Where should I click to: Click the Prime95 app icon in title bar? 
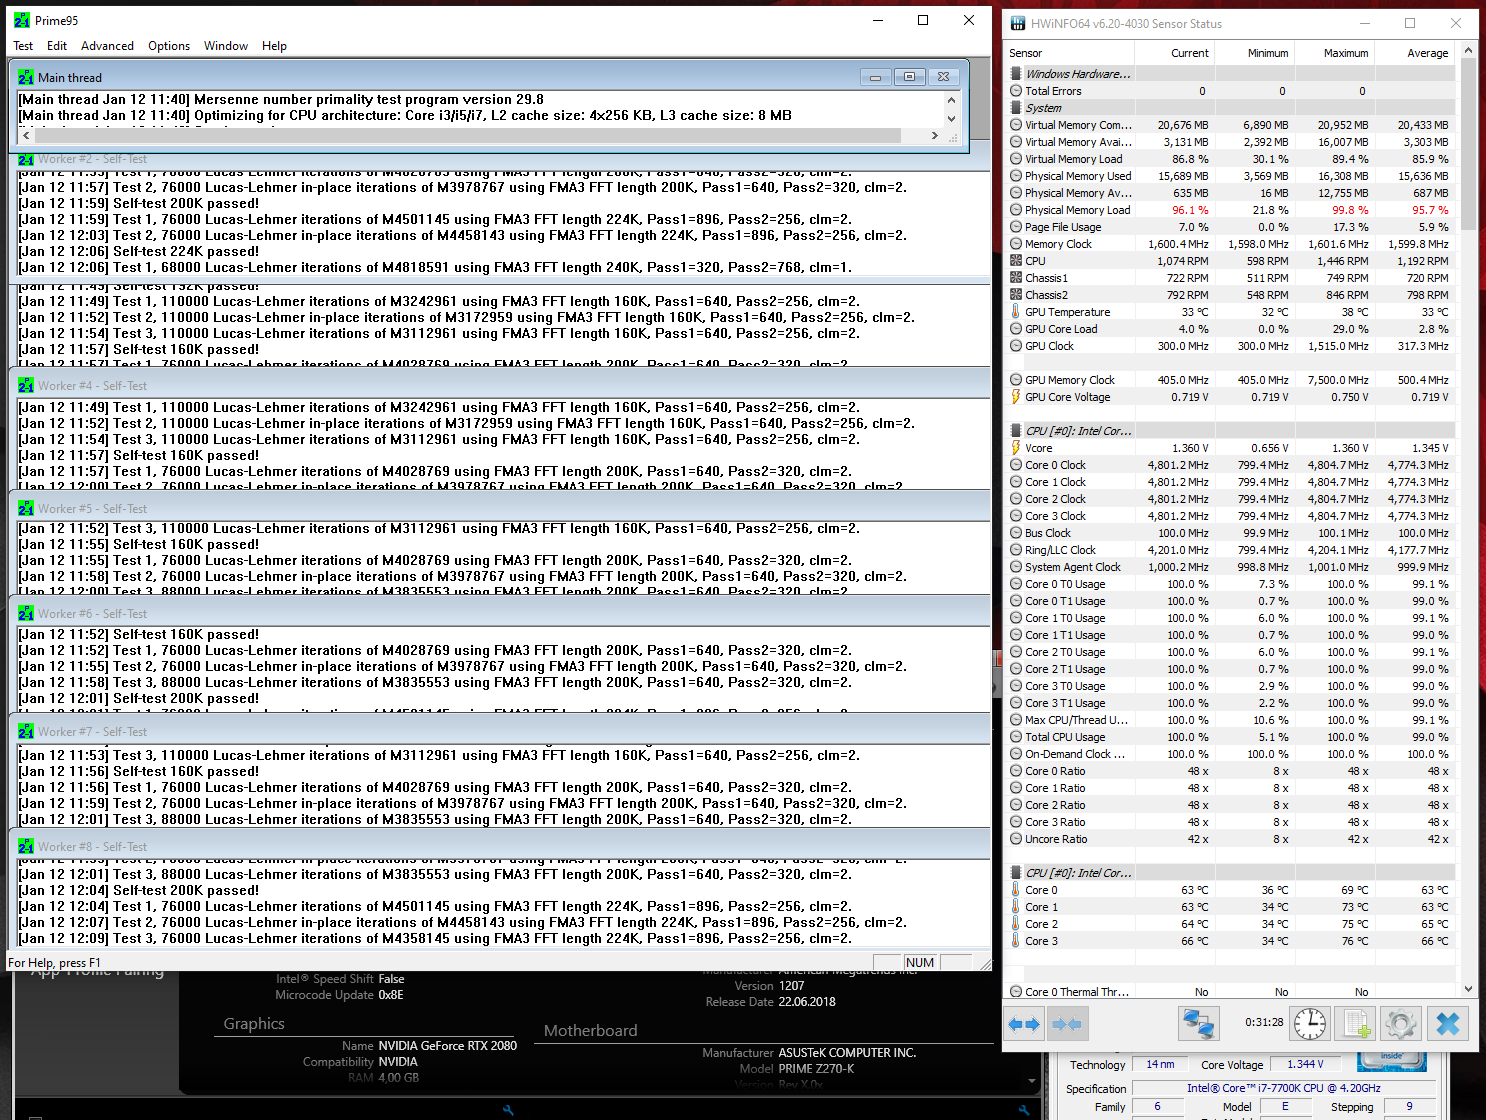click(x=22, y=20)
